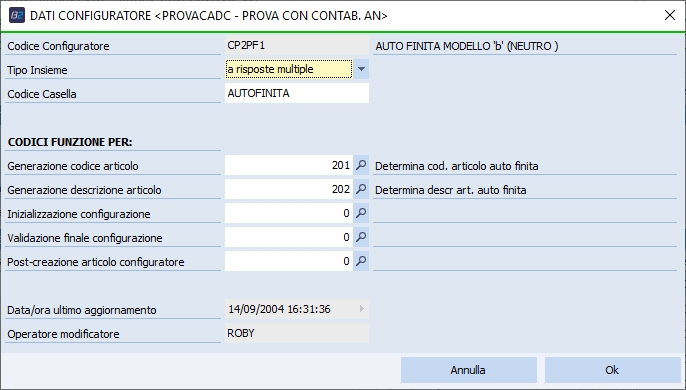Click the B2 application icon in title bar
This screenshot has width=686, height=390.
17,15
